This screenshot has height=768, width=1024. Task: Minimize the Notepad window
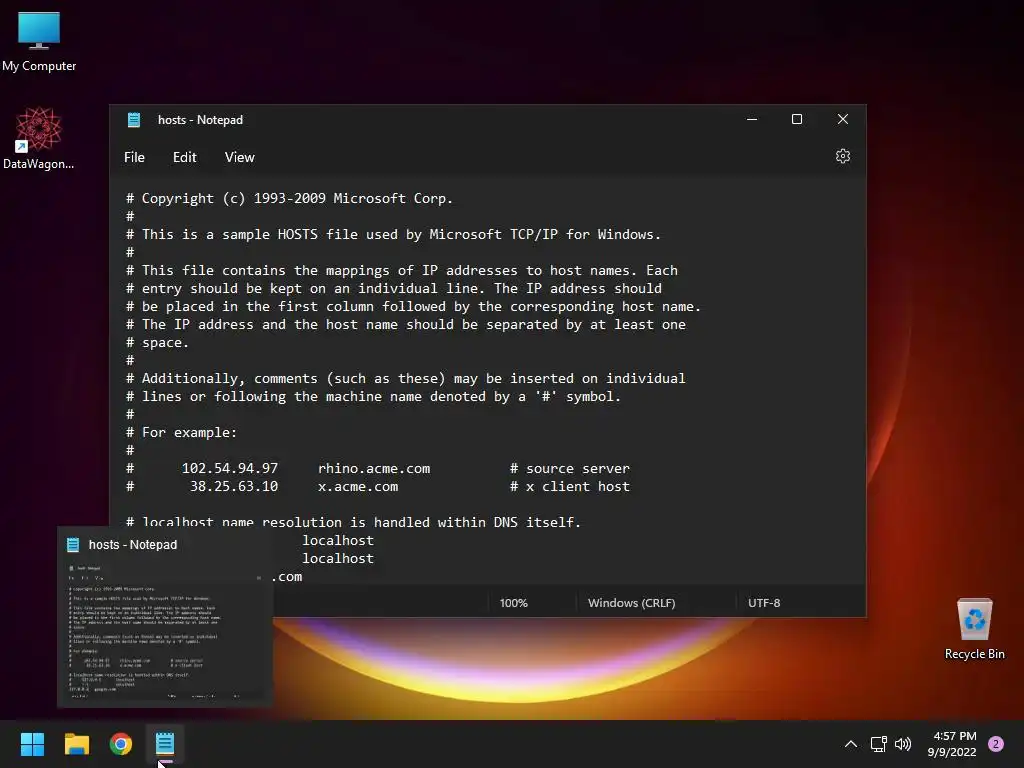pyautogui.click(x=752, y=119)
